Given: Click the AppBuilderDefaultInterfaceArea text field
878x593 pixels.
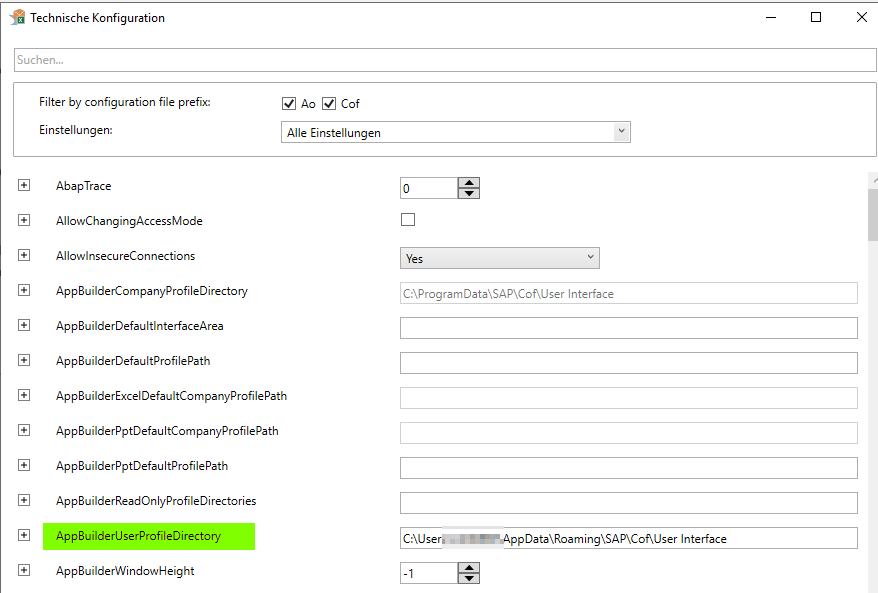Looking at the screenshot, I should [x=628, y=328].
